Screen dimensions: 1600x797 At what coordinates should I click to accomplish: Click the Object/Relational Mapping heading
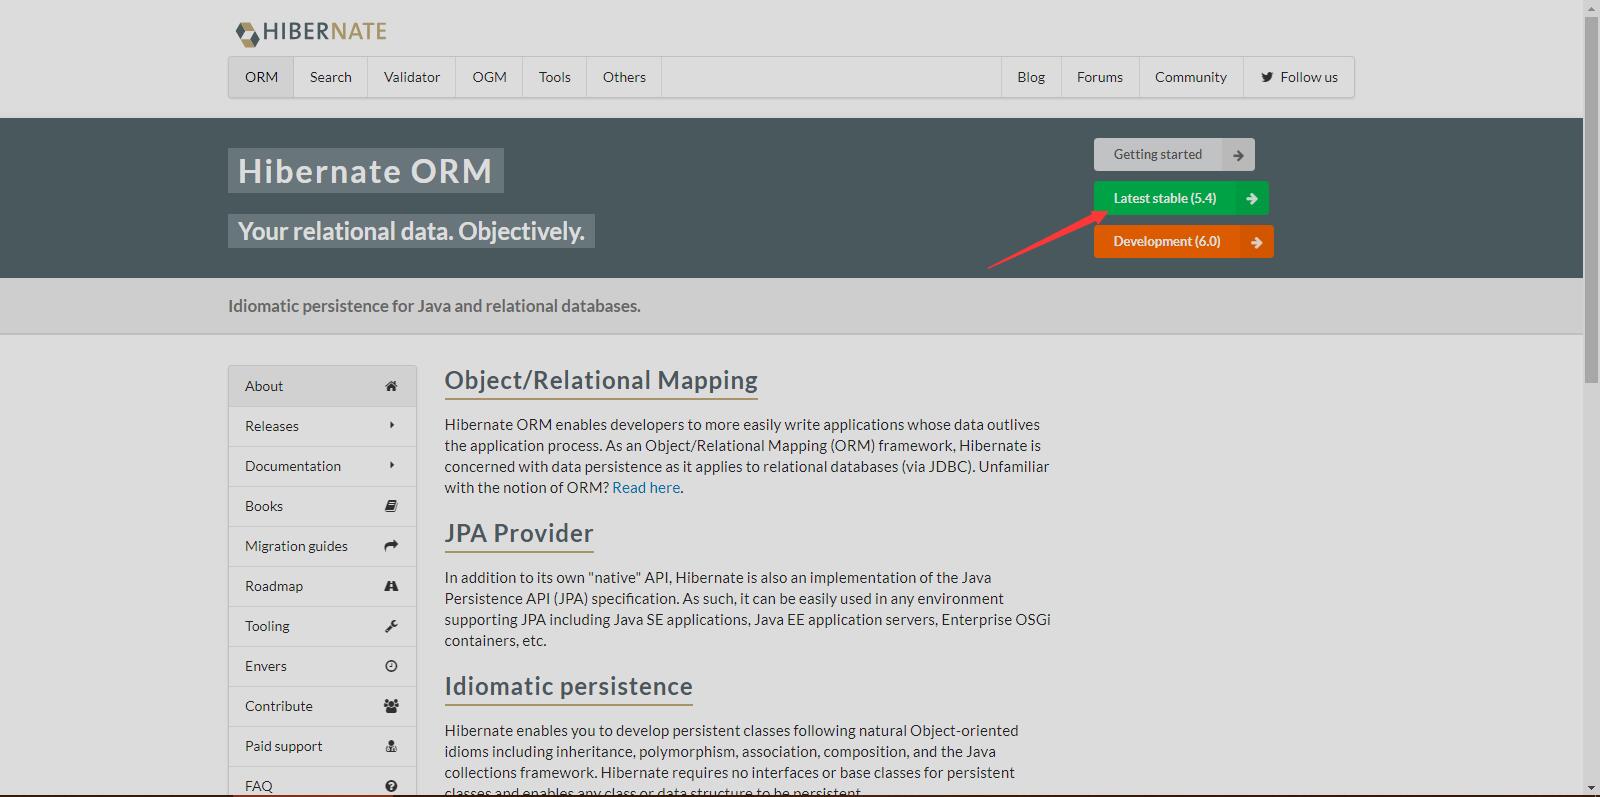[x=601, y=381]
